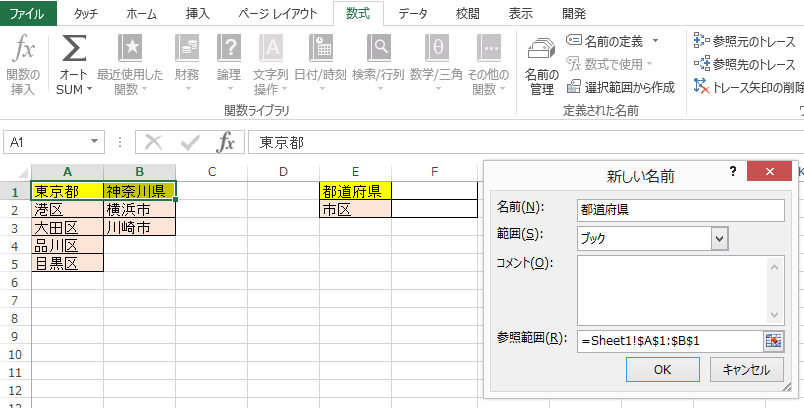The width and height of the screenshot is (804, 408).
Task: Click Trace Dependents (参照先のトレース)
Action: click(745, 64)
